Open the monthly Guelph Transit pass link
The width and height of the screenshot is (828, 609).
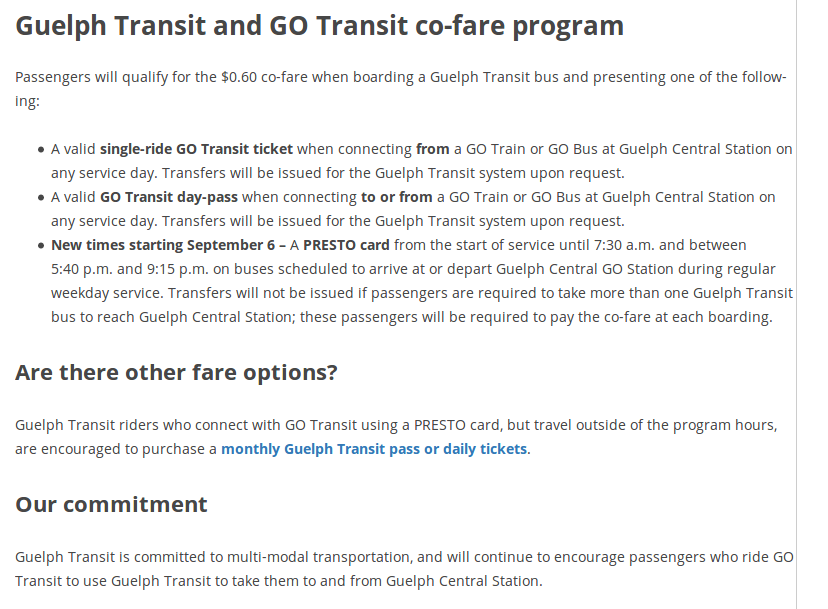coord(374,449)
